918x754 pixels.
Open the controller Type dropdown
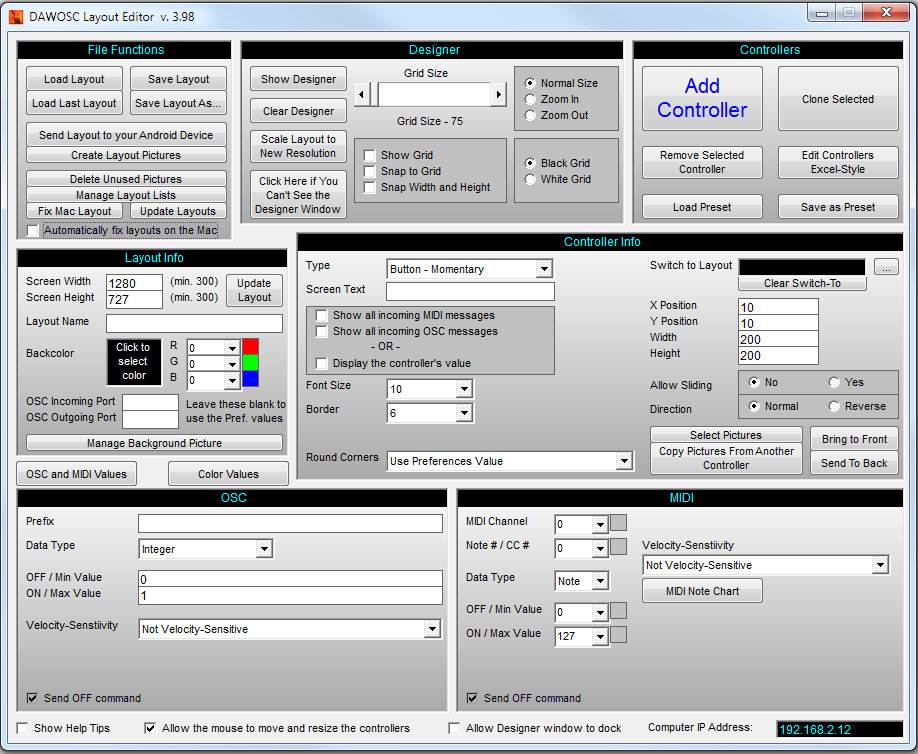544,269
